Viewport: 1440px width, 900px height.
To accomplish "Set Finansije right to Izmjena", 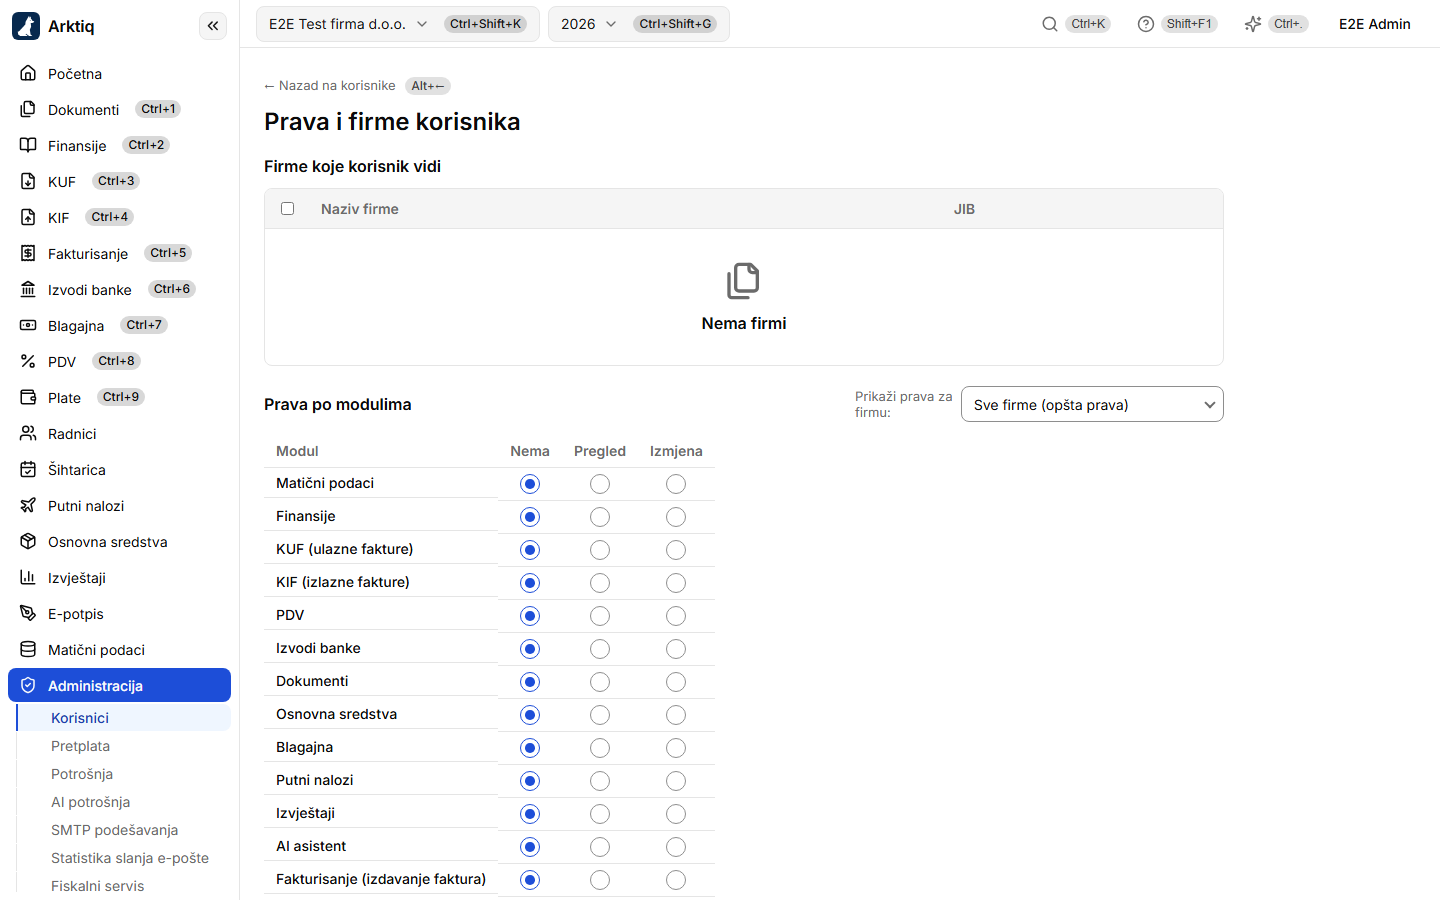I will (x=676, y=517).
